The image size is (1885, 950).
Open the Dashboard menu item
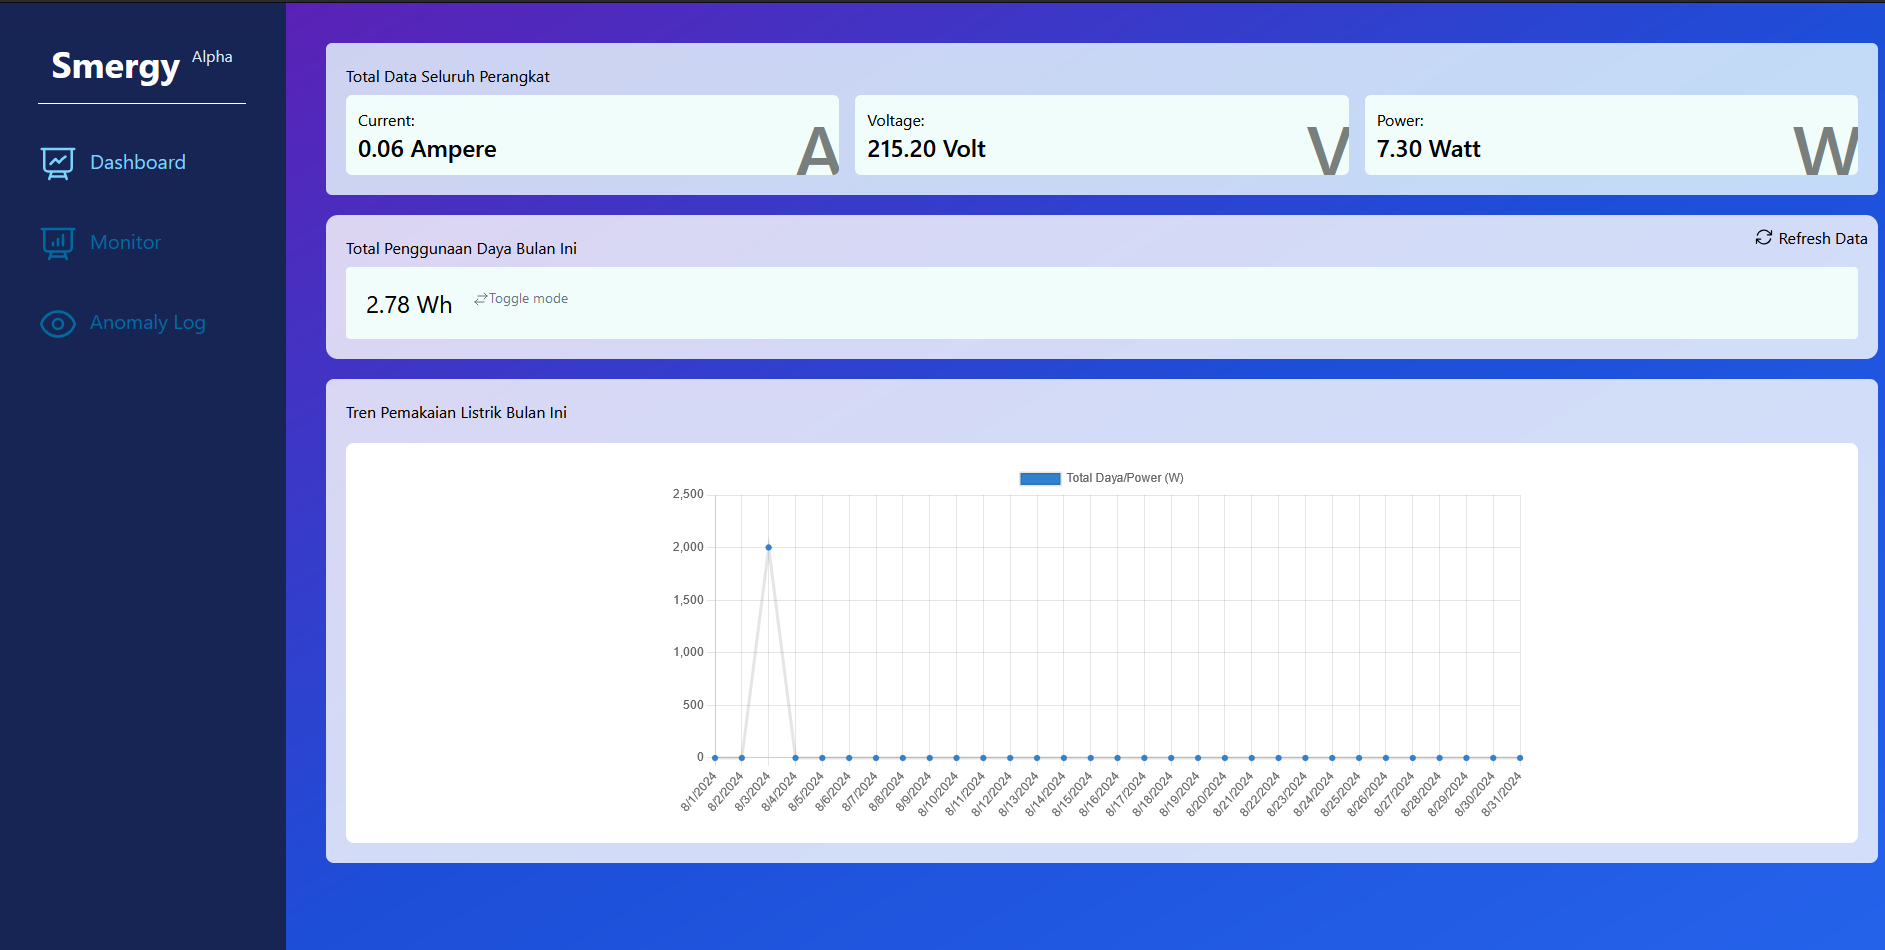coord(138,163)
